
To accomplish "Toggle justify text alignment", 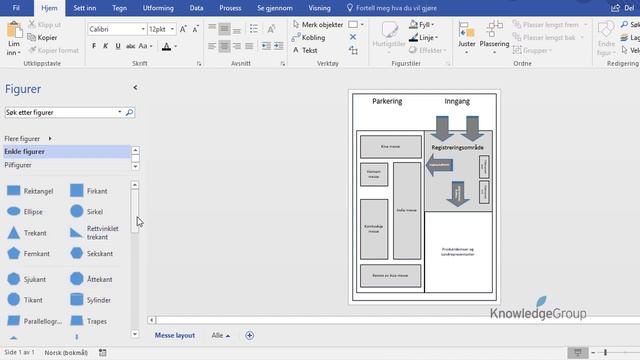I will pyautogui.click(x=249, y=46).
